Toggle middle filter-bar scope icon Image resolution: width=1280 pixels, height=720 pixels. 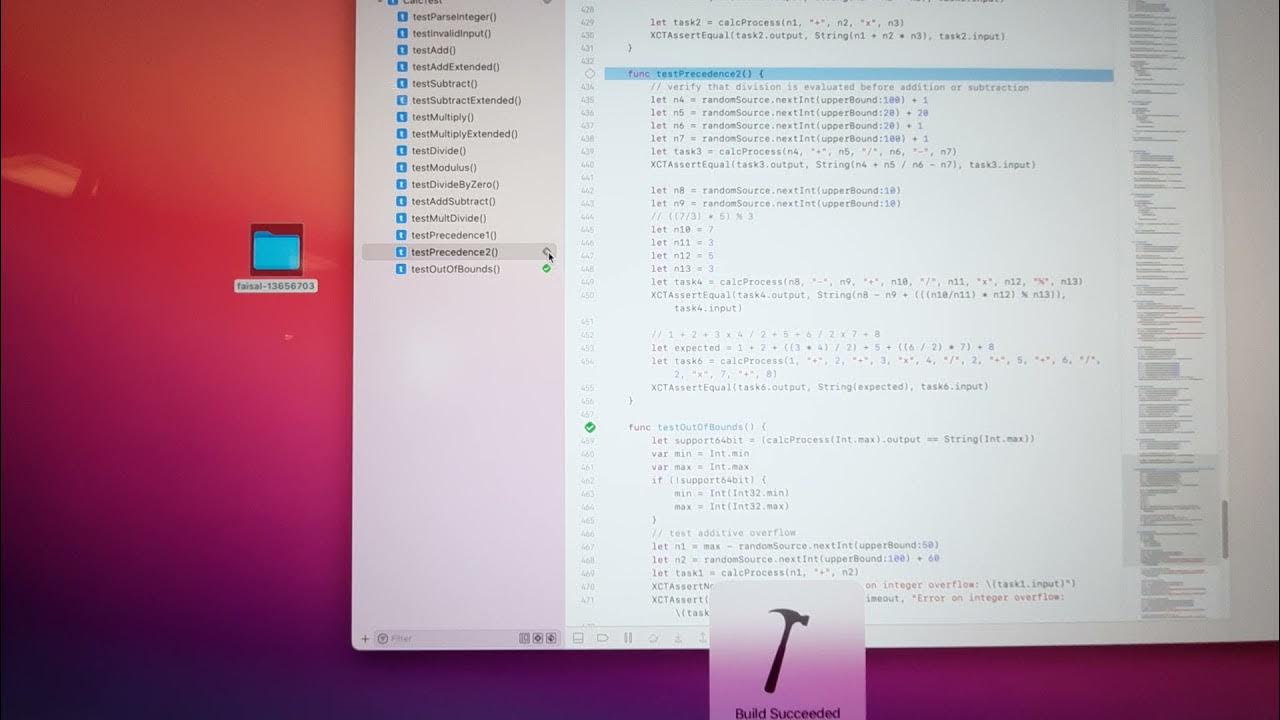(537, 638)
